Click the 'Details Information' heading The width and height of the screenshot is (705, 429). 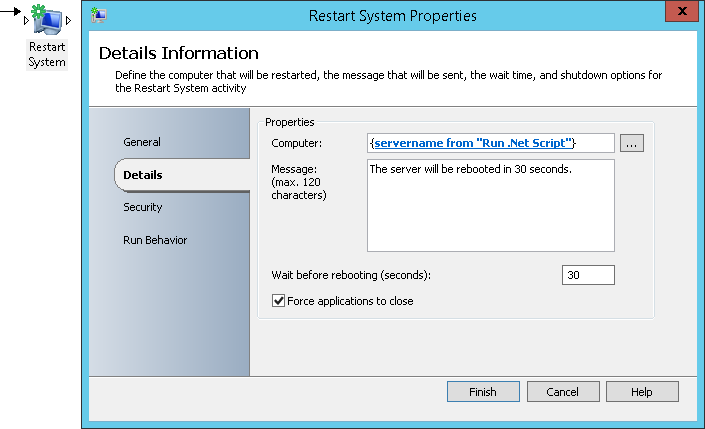(x=178, y=53)
